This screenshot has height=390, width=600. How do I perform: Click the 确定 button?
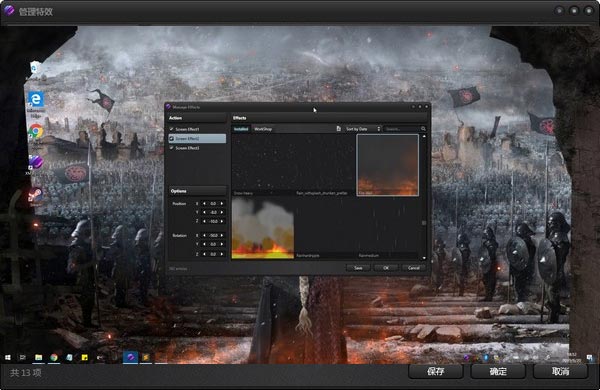[498, 371]
